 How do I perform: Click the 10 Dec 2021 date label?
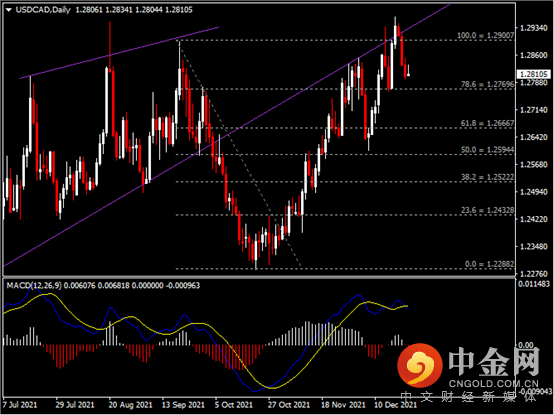pos(395,404)
